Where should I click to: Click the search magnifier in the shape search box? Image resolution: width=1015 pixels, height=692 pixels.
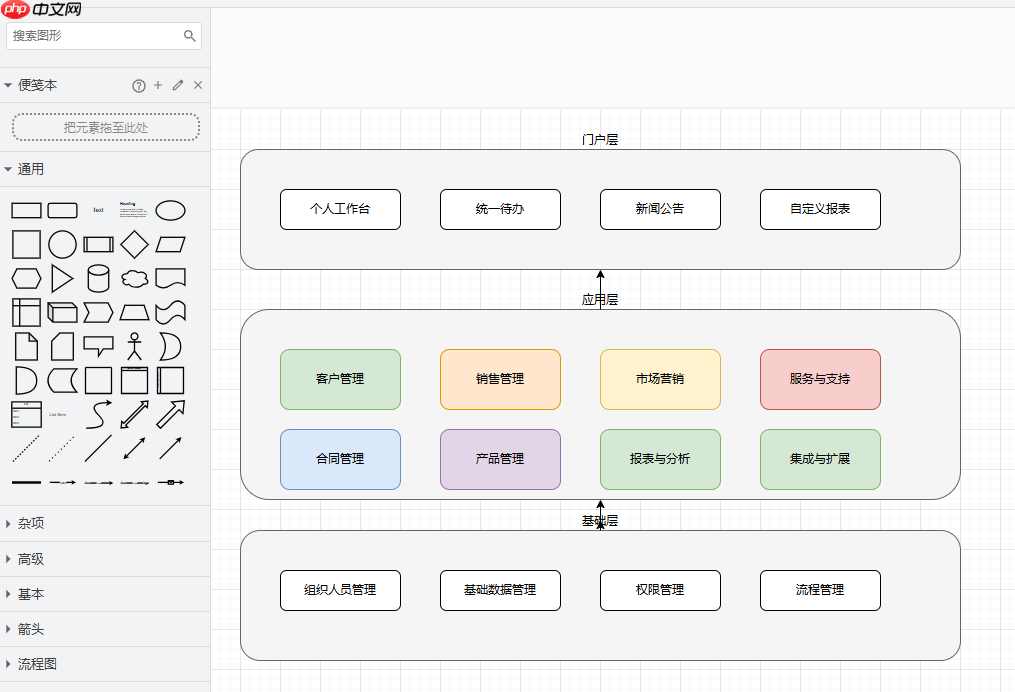click(190, 35)
